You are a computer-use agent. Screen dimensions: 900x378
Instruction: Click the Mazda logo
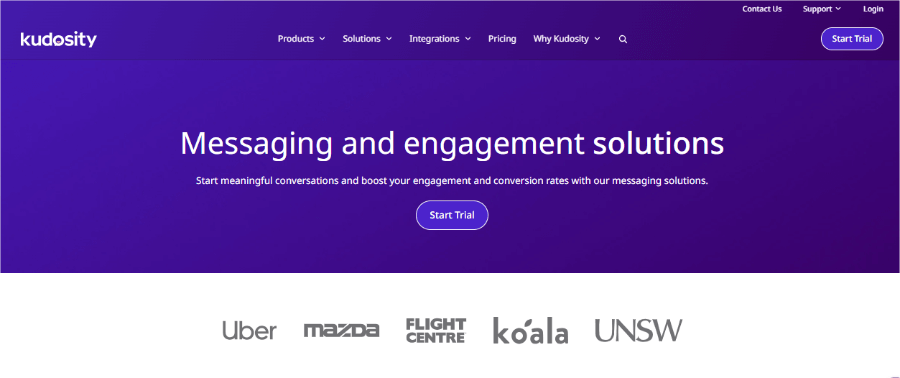341,330
